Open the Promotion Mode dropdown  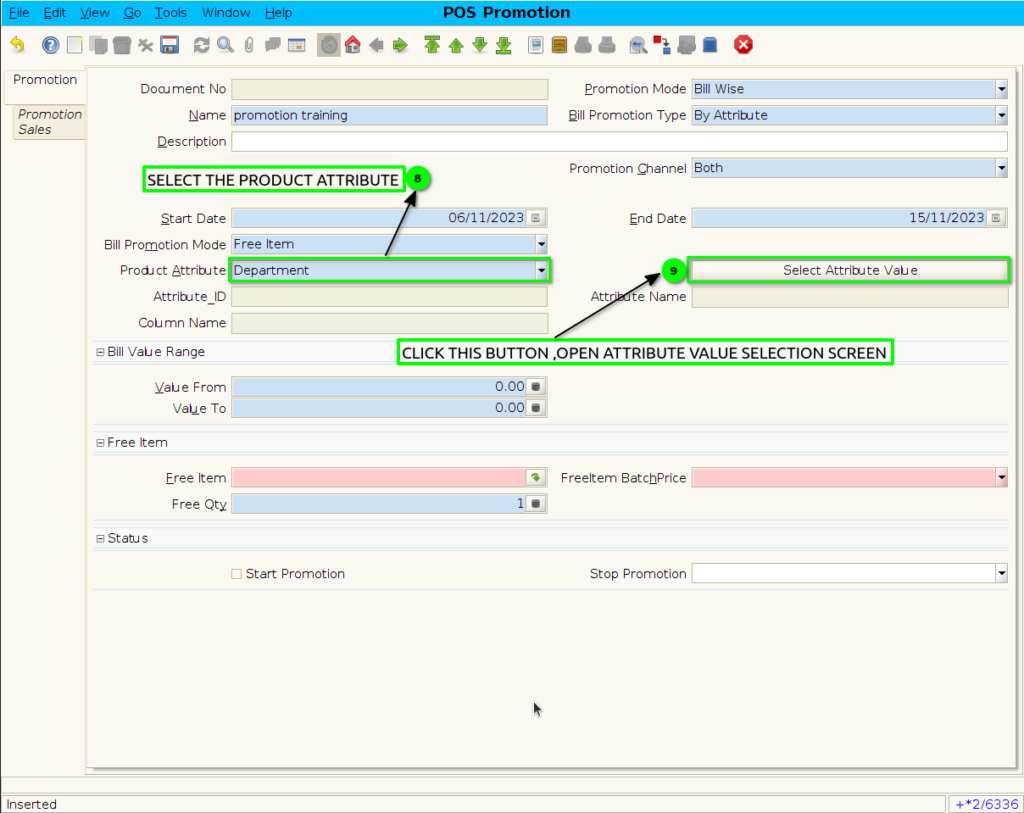(1001, 89)
